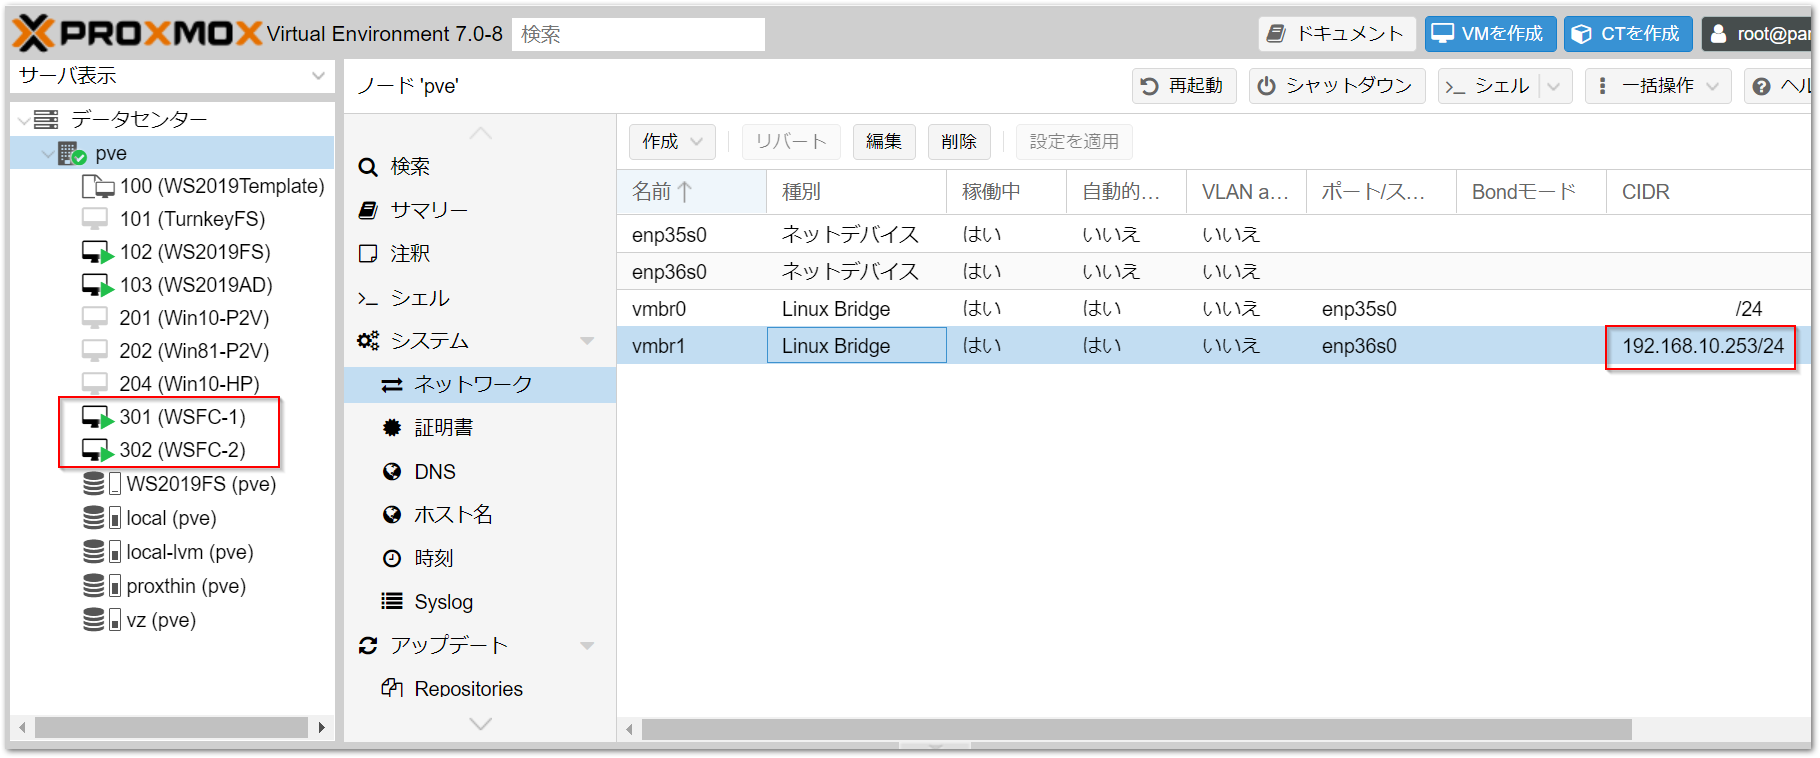The width and height of the screenshot is (1820, 758).
Task: Sort by the 名前 column header
Action: [692, 192]
